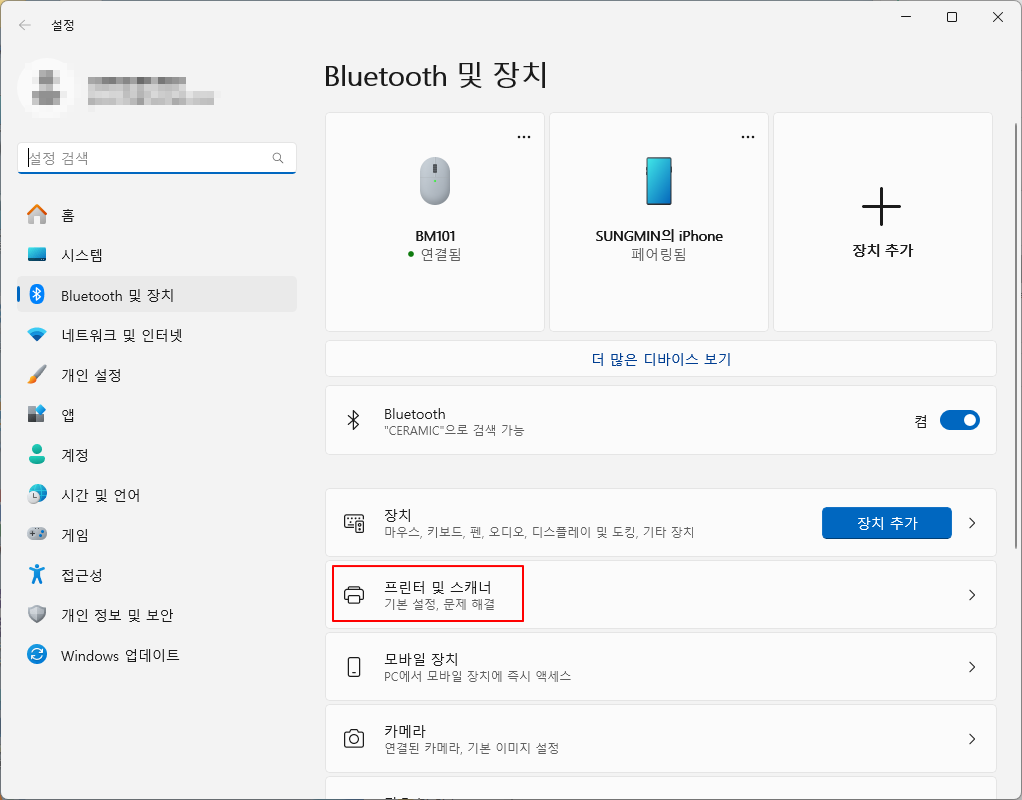The image size is (1022, 800).
Task: Click the blue 장치 추가 button
Action: tap(886, 522)
